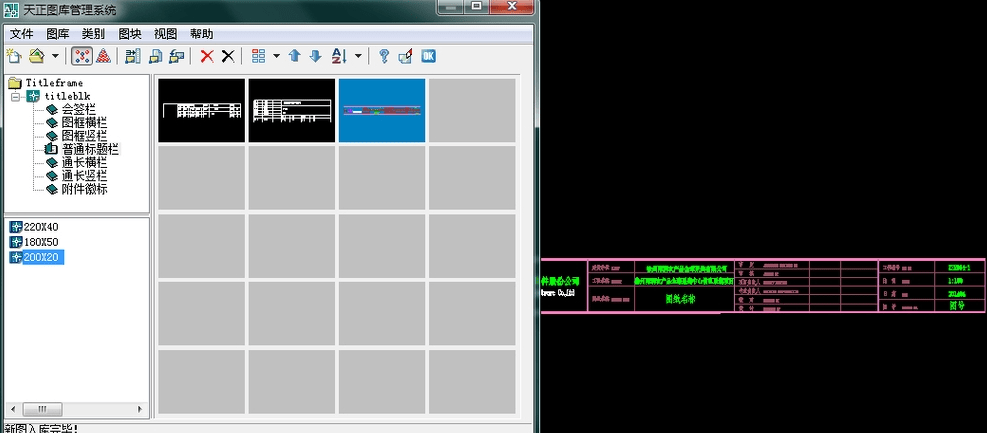Click the blue highlighted title block thumbnail
987x433 pixels.
pyautogui.click(x=382, y=110)
